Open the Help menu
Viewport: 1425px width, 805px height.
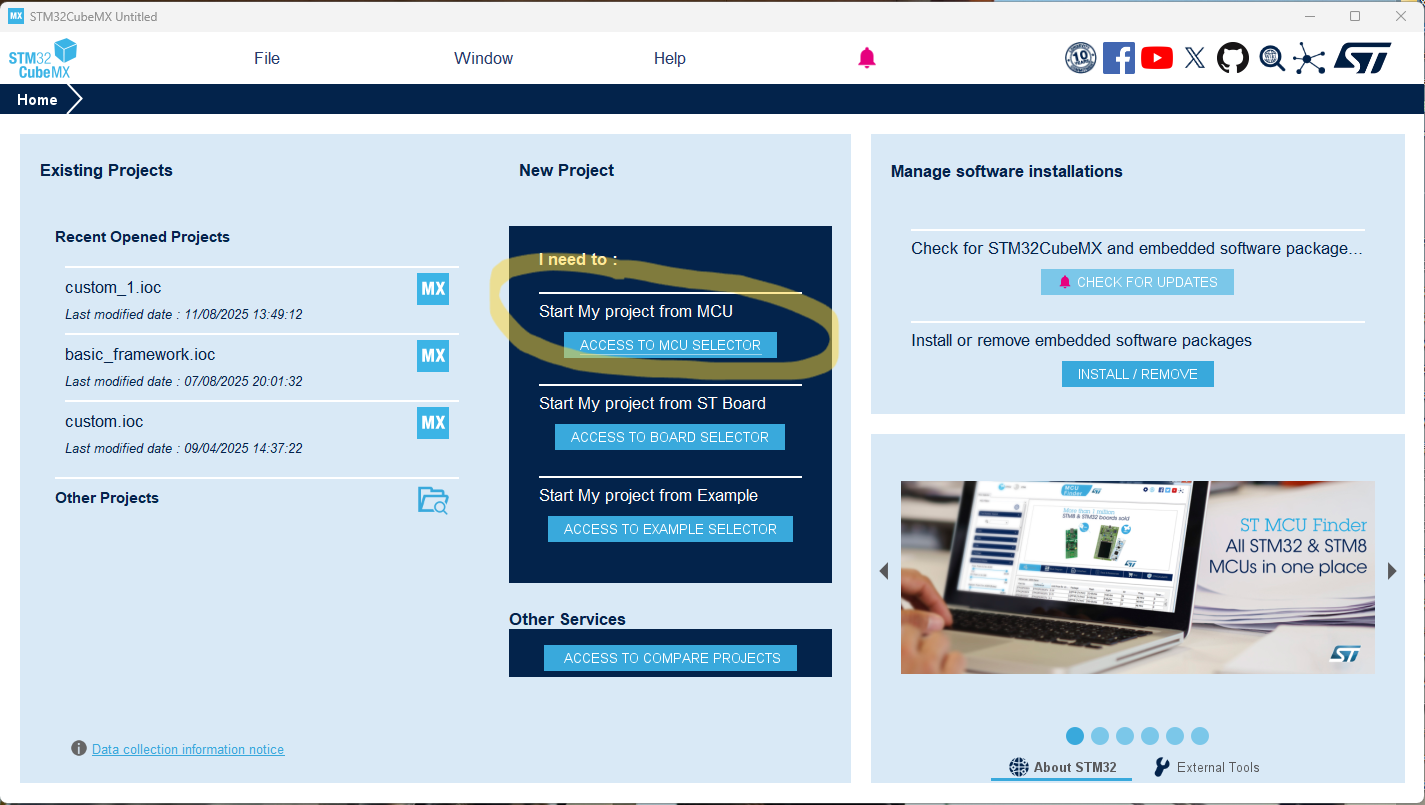(x=669, y=58)
